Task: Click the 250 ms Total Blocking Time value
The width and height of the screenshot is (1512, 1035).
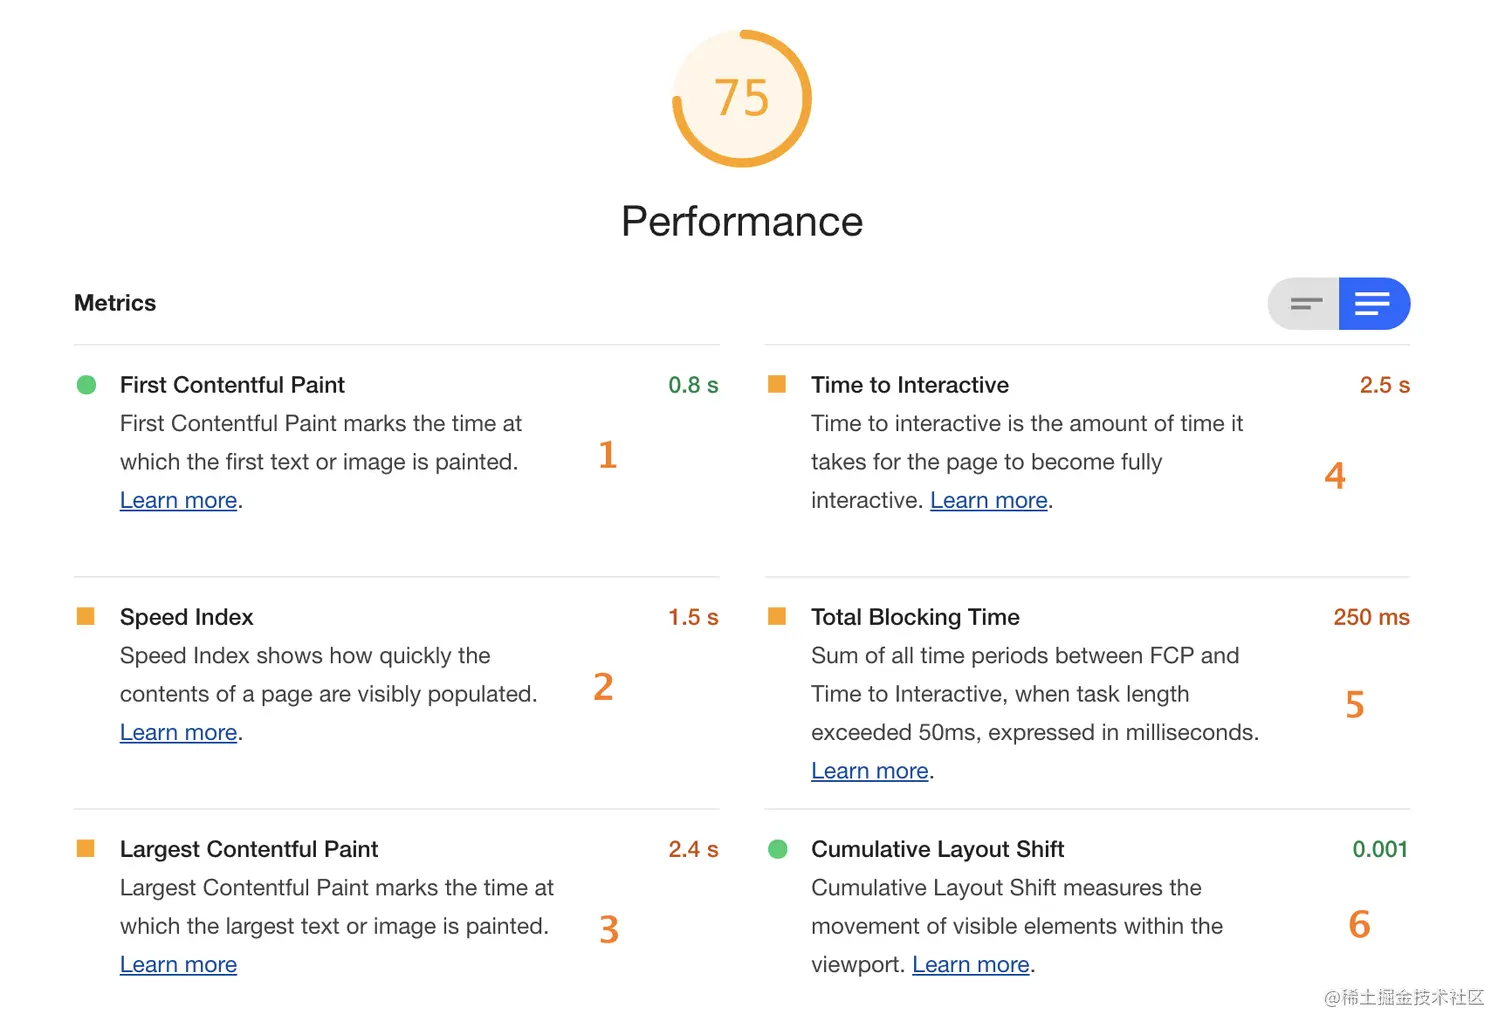Action: [1370, 617]
